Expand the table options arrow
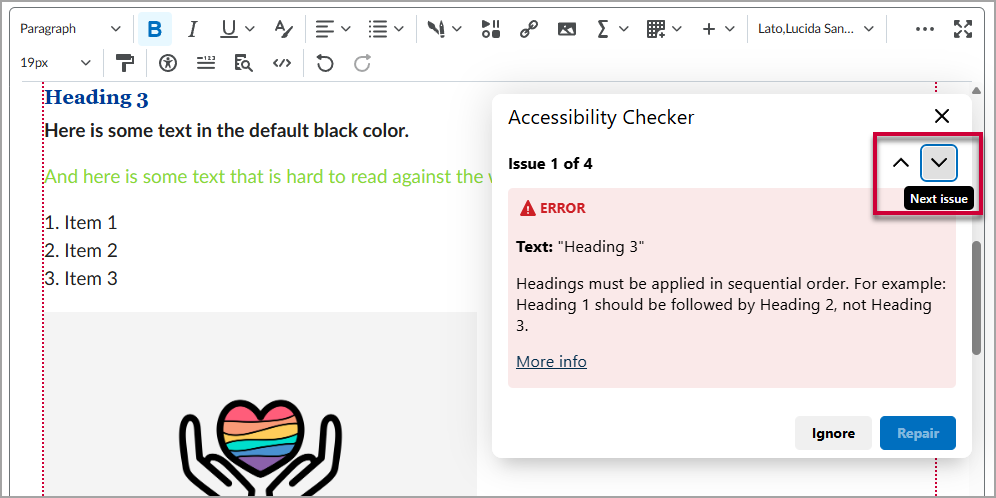This screenshot has width=996, height=498. tap(677, 29)
